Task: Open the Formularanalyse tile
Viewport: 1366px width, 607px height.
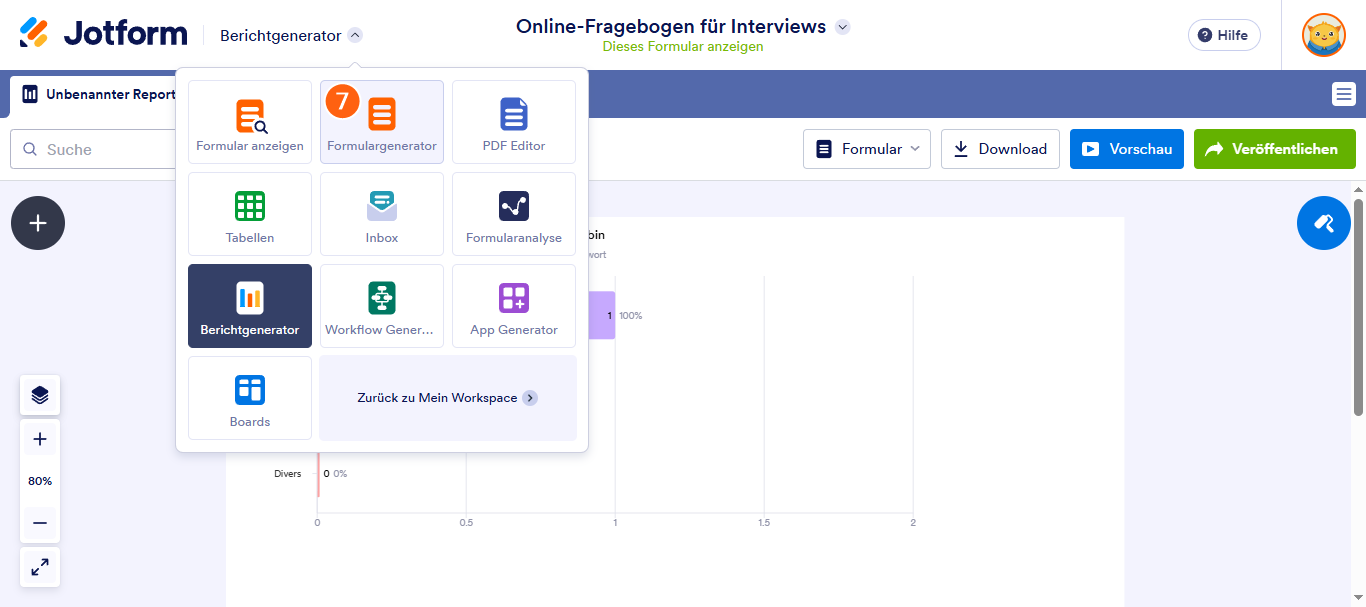Action: click(x=514, y=214)
